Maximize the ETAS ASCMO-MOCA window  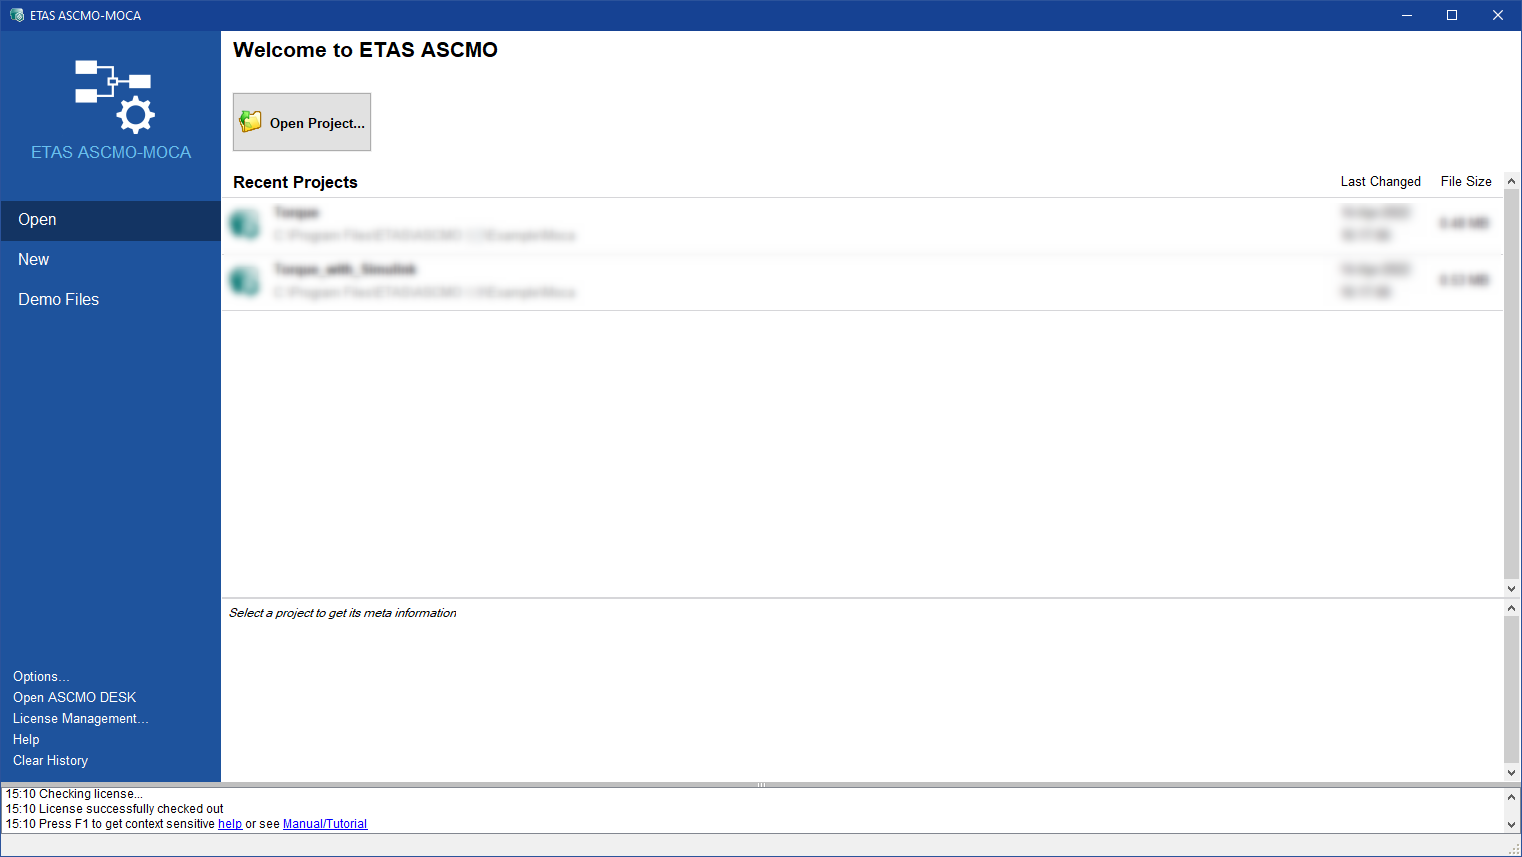click(1452, 15)
